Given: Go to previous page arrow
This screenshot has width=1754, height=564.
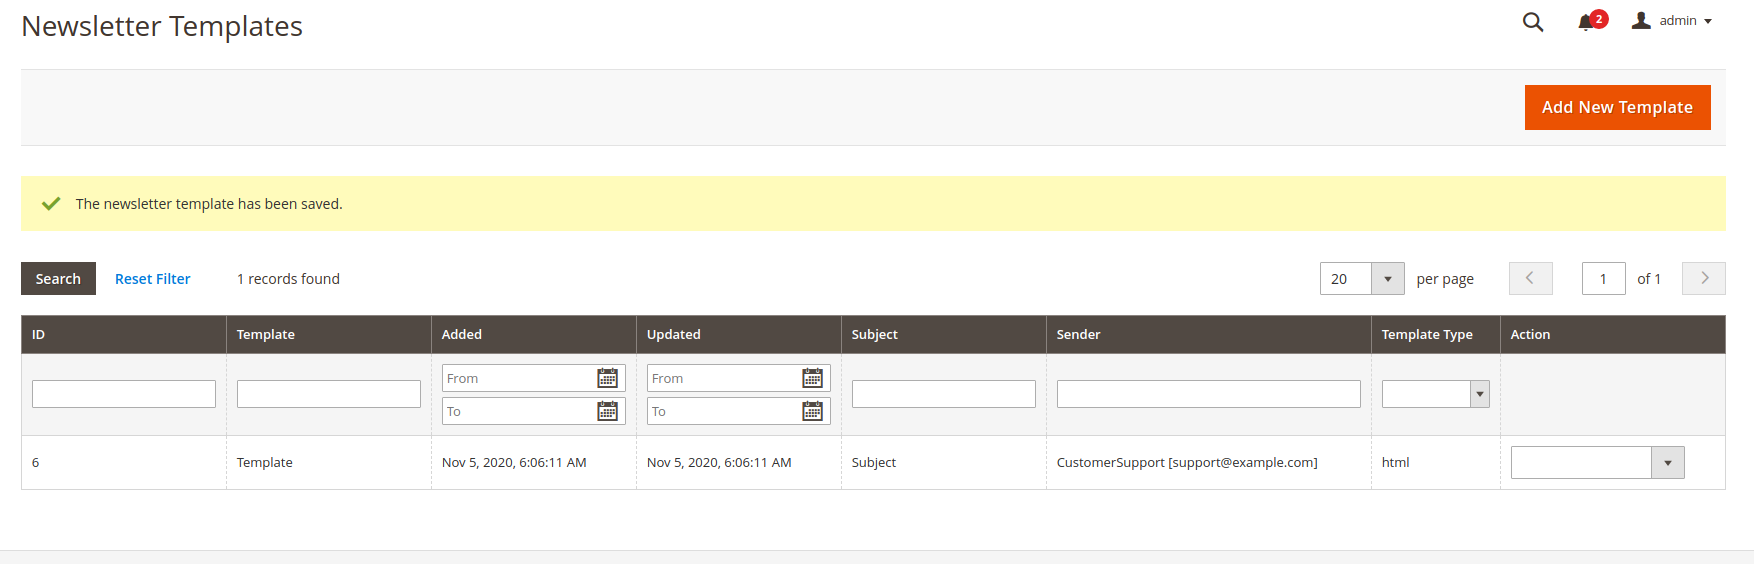Looking at the screenshot, I should point(1530,278).
